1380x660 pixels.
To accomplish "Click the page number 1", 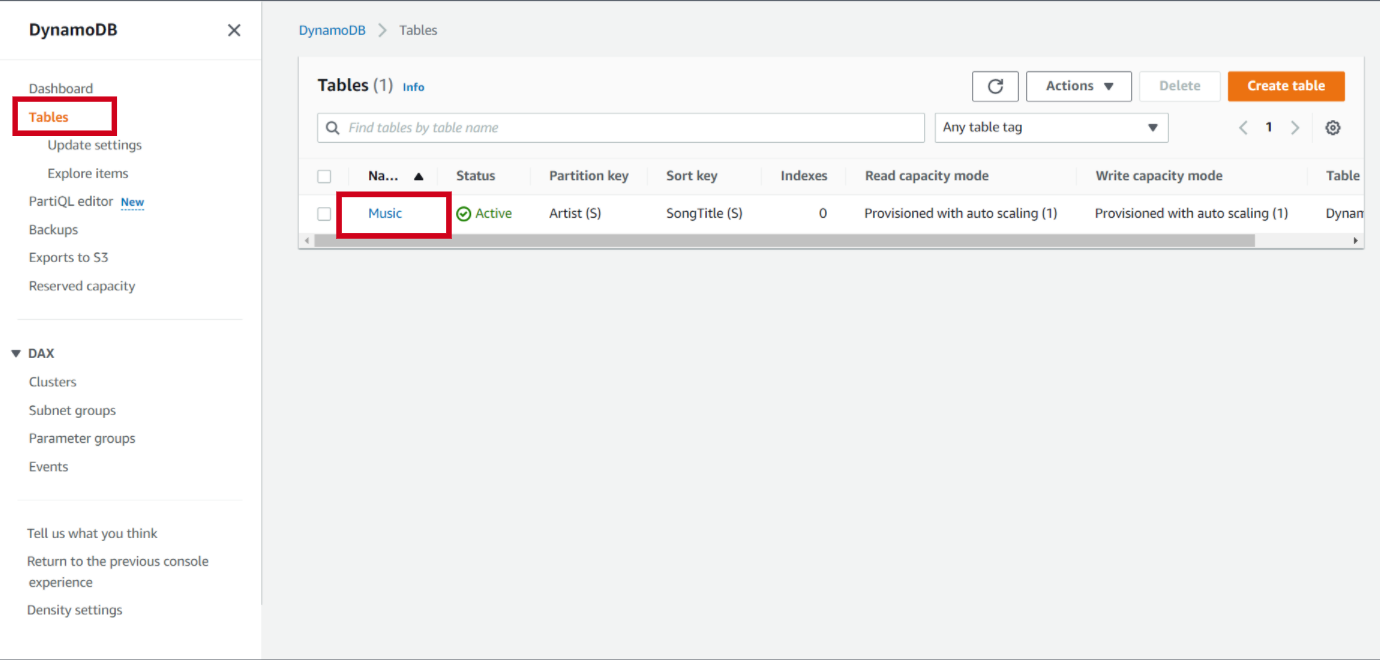I will pos(1269,128).
